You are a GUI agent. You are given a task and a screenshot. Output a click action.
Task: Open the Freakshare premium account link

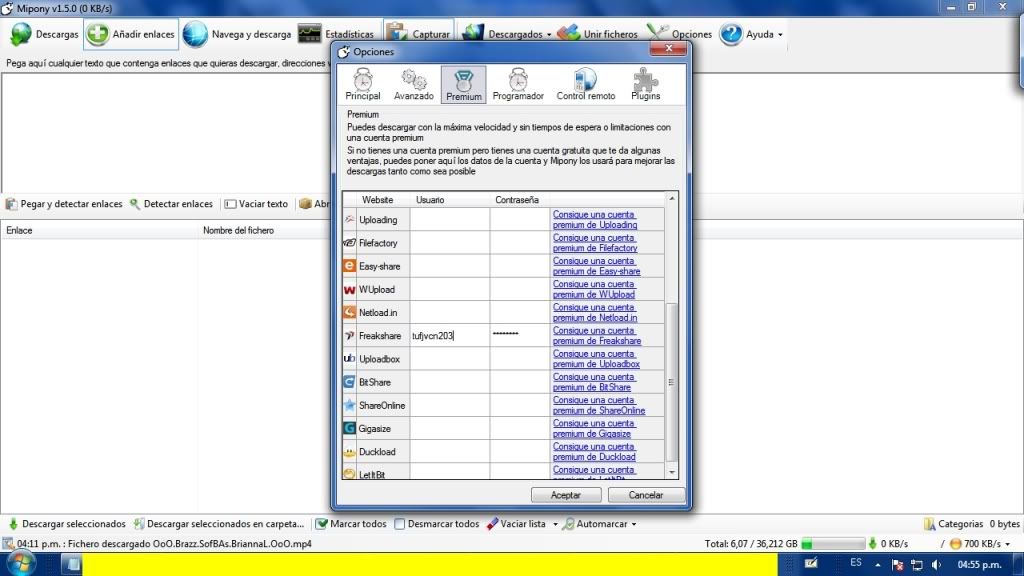[597, 336]
